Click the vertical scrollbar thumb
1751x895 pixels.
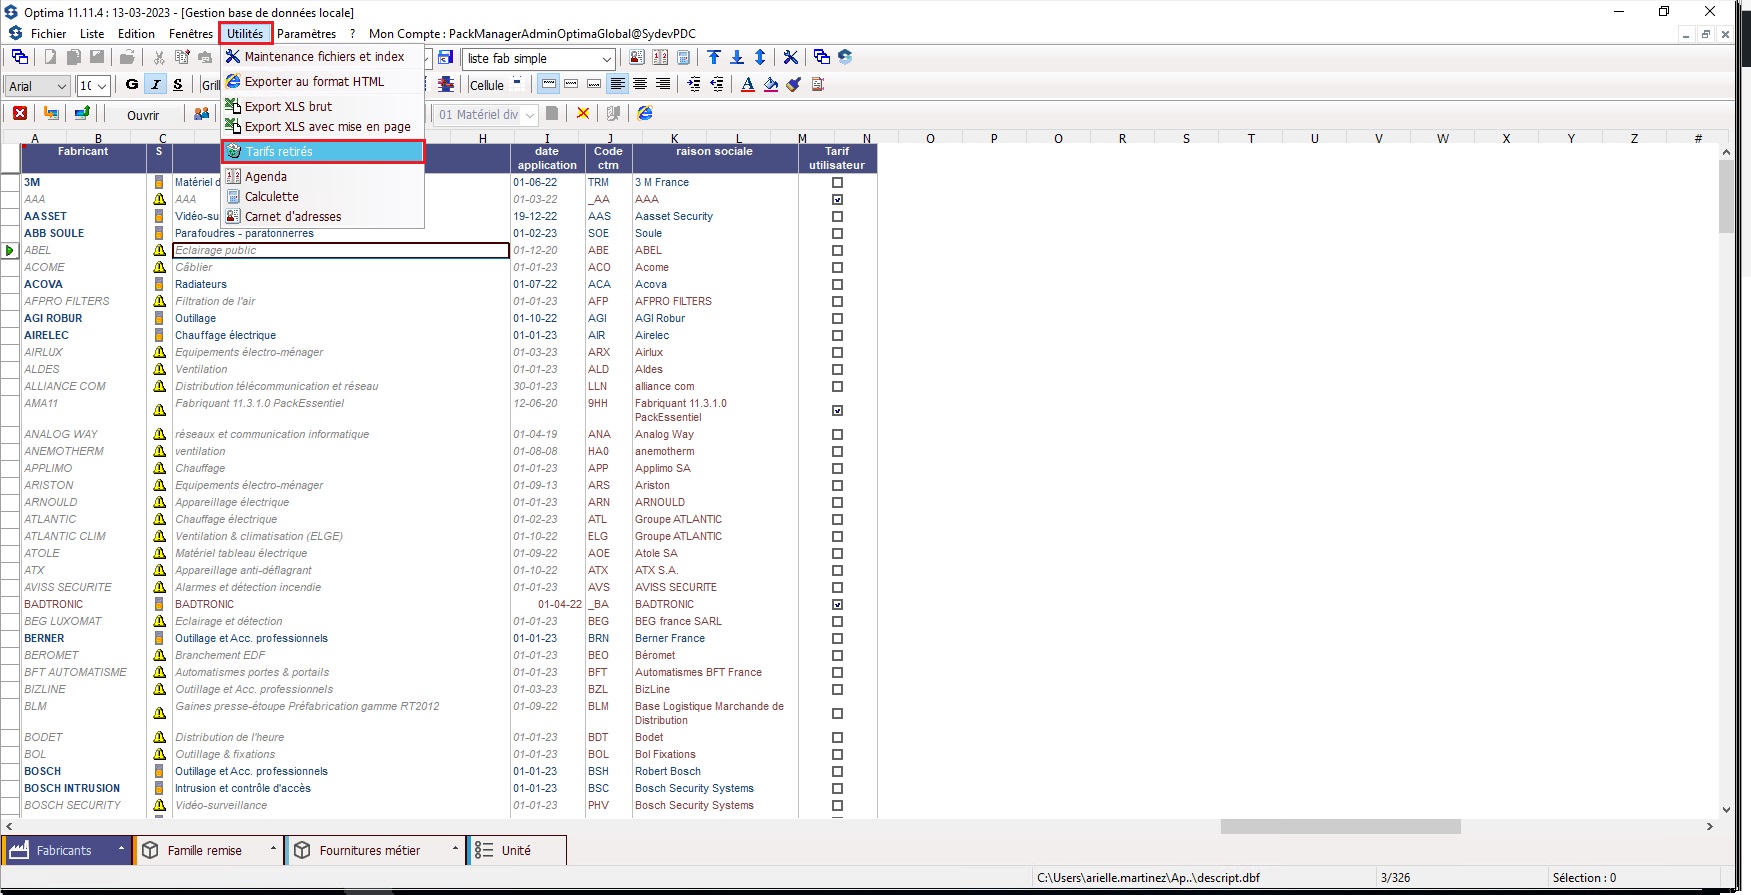click(1726, 197)
